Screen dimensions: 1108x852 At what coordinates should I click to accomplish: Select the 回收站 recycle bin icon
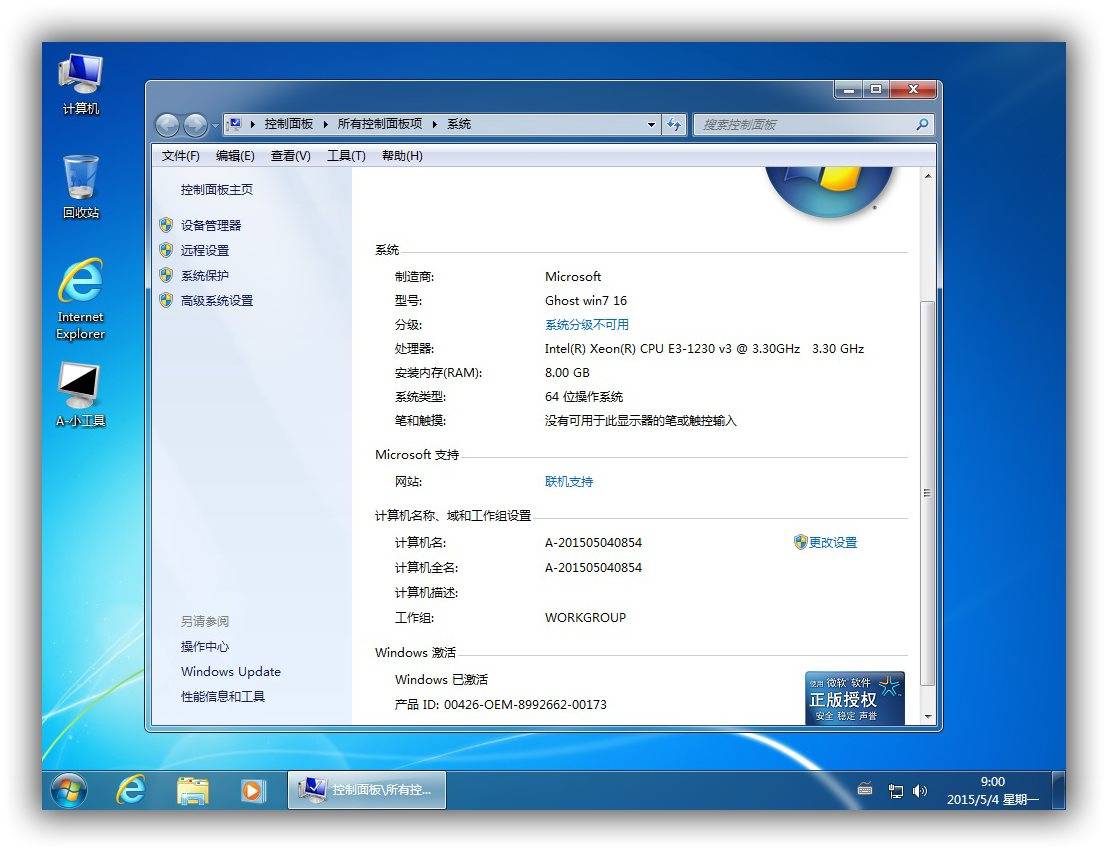pyautogui.click(x=81, y=187)
